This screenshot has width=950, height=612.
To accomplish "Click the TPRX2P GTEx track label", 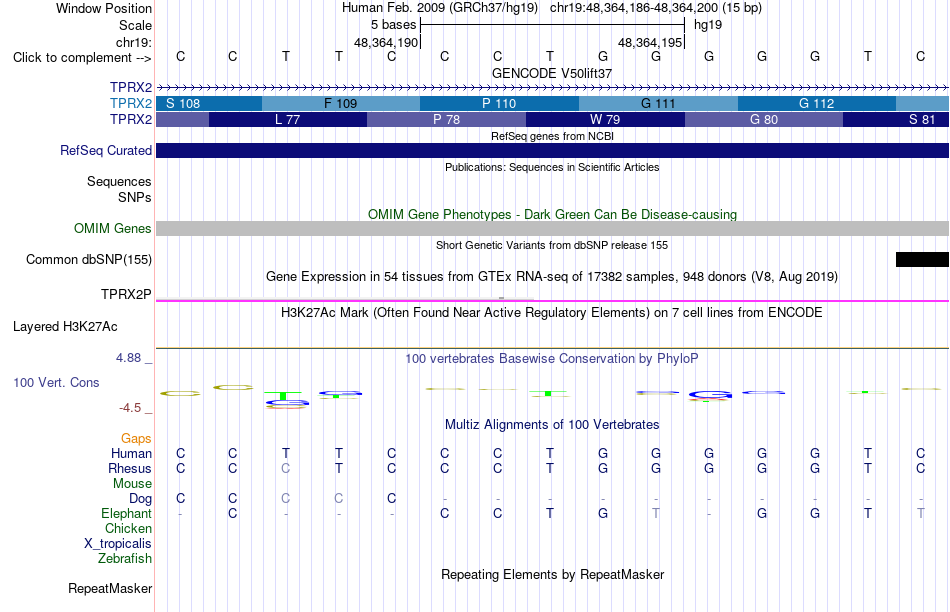I will pos(126,294).
